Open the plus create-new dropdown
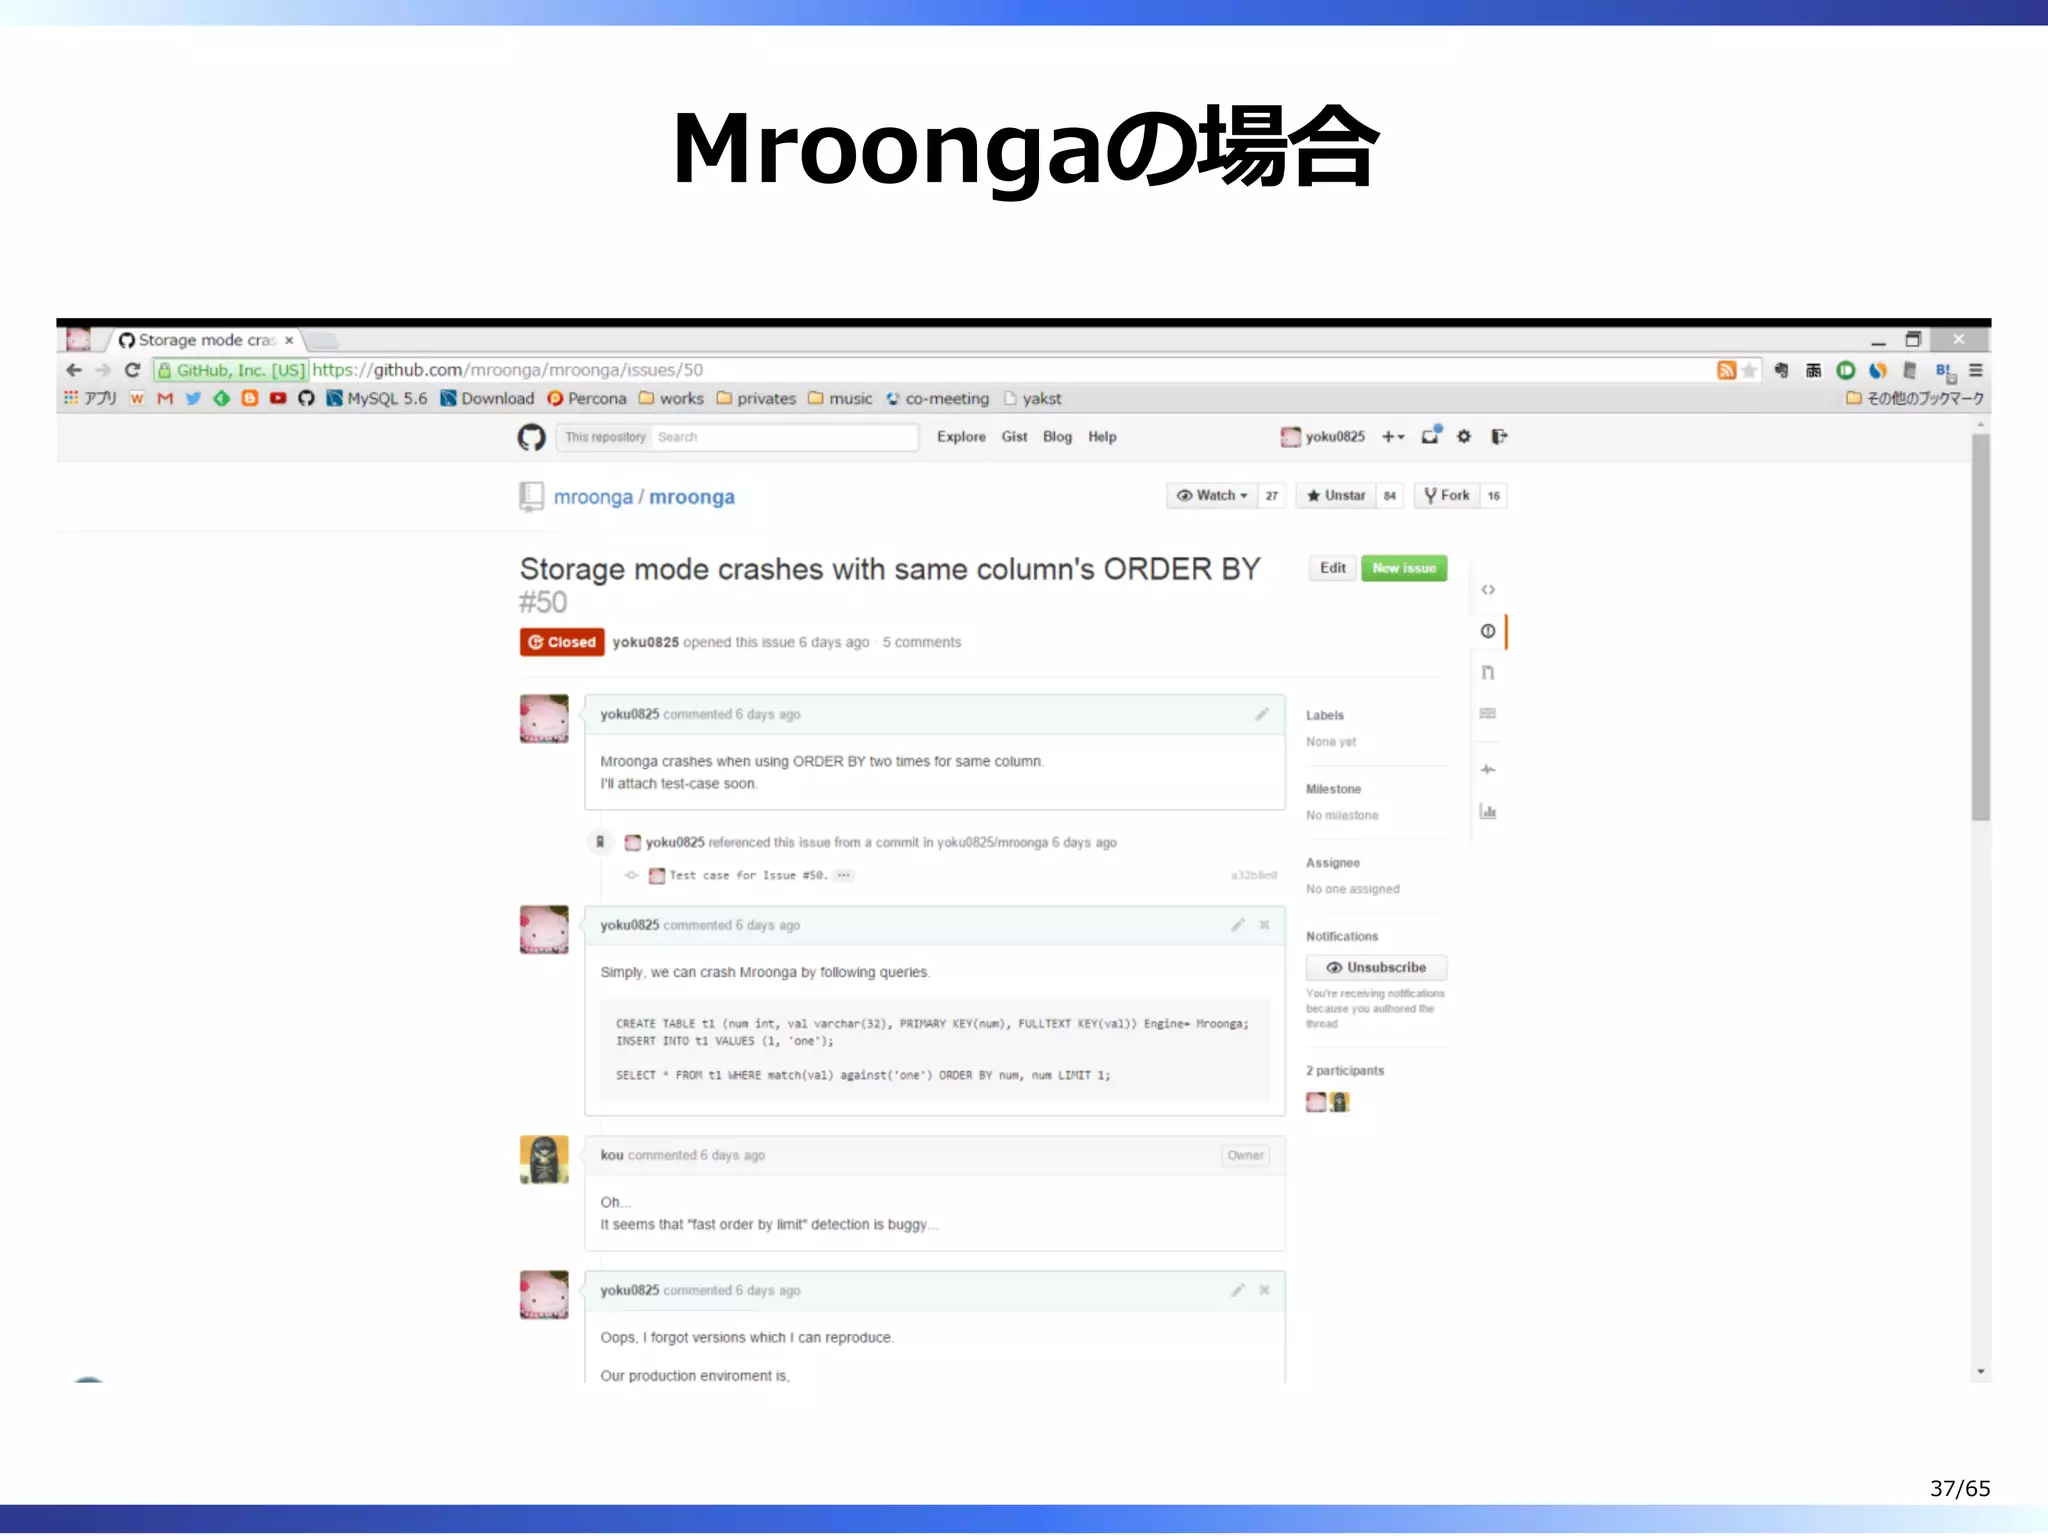 point(1393,437)
